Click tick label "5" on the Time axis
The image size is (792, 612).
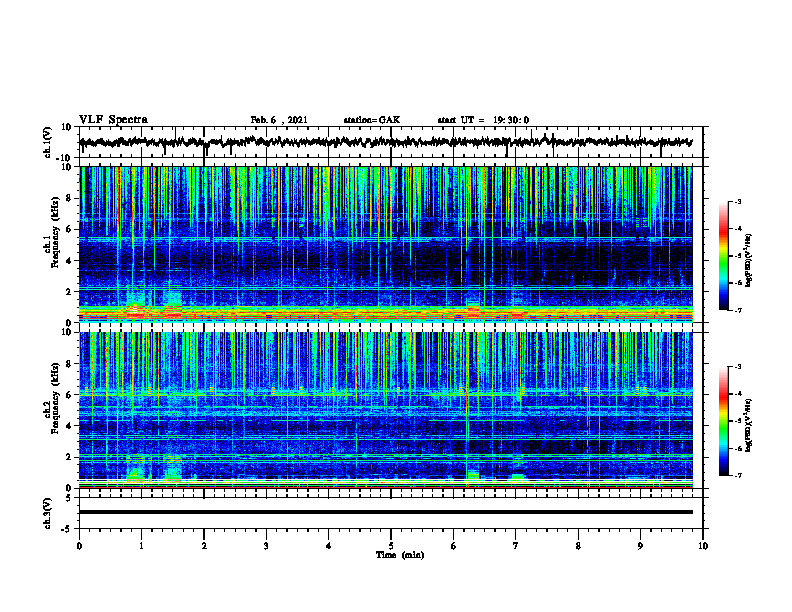[x=391, y=546]
